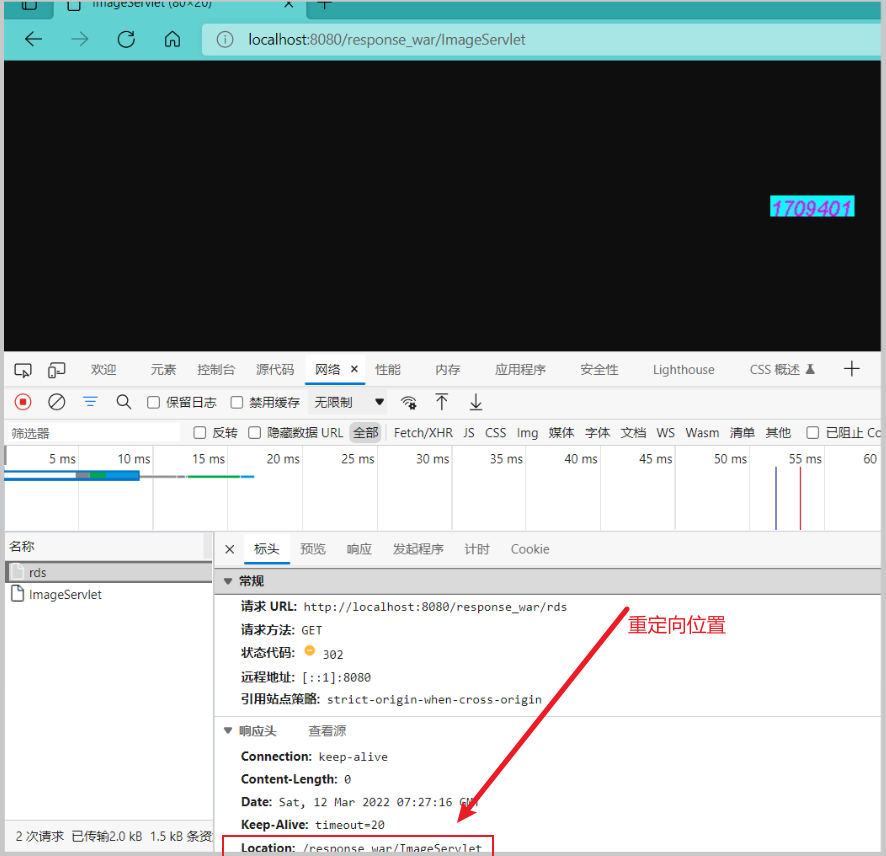Filter by Wasm requests
Viewport: 886px width, 856px height.
(702, 433)
